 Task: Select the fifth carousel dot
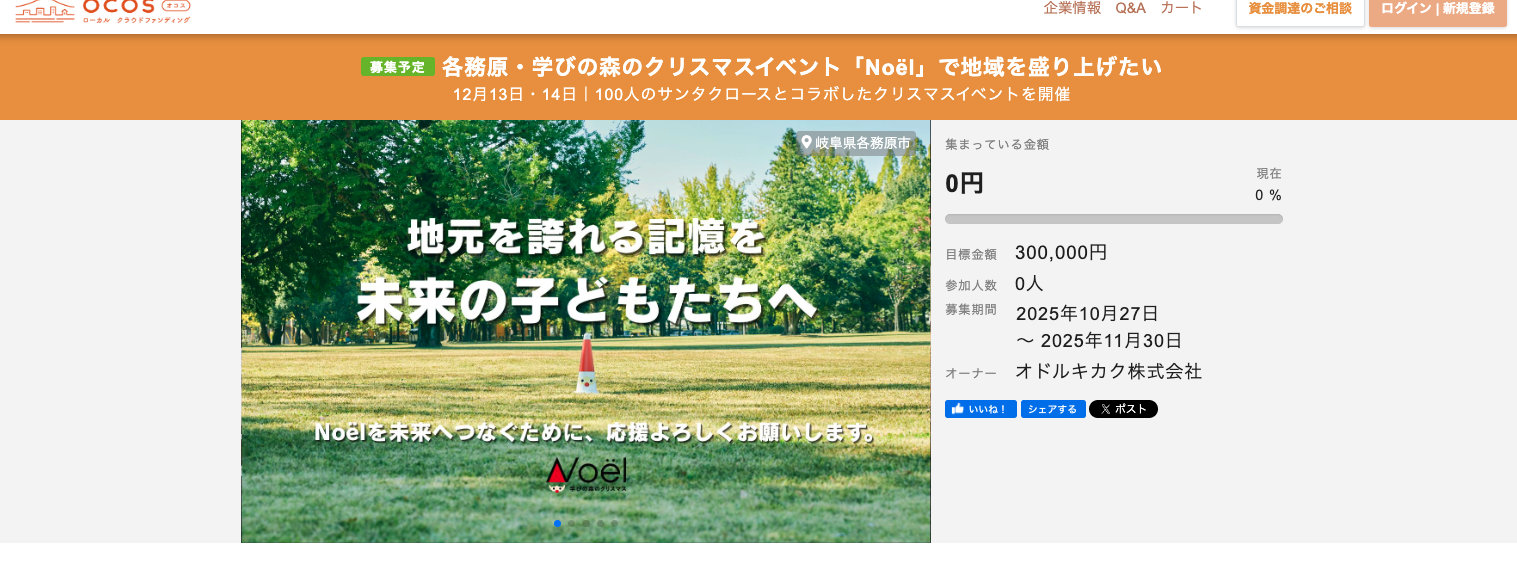coord(615,523)
